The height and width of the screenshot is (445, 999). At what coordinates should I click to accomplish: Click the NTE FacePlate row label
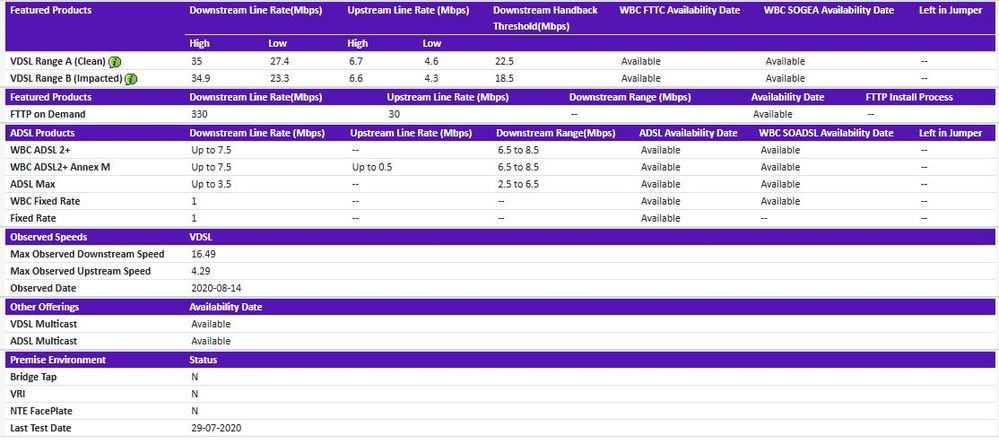pos(41,411)
